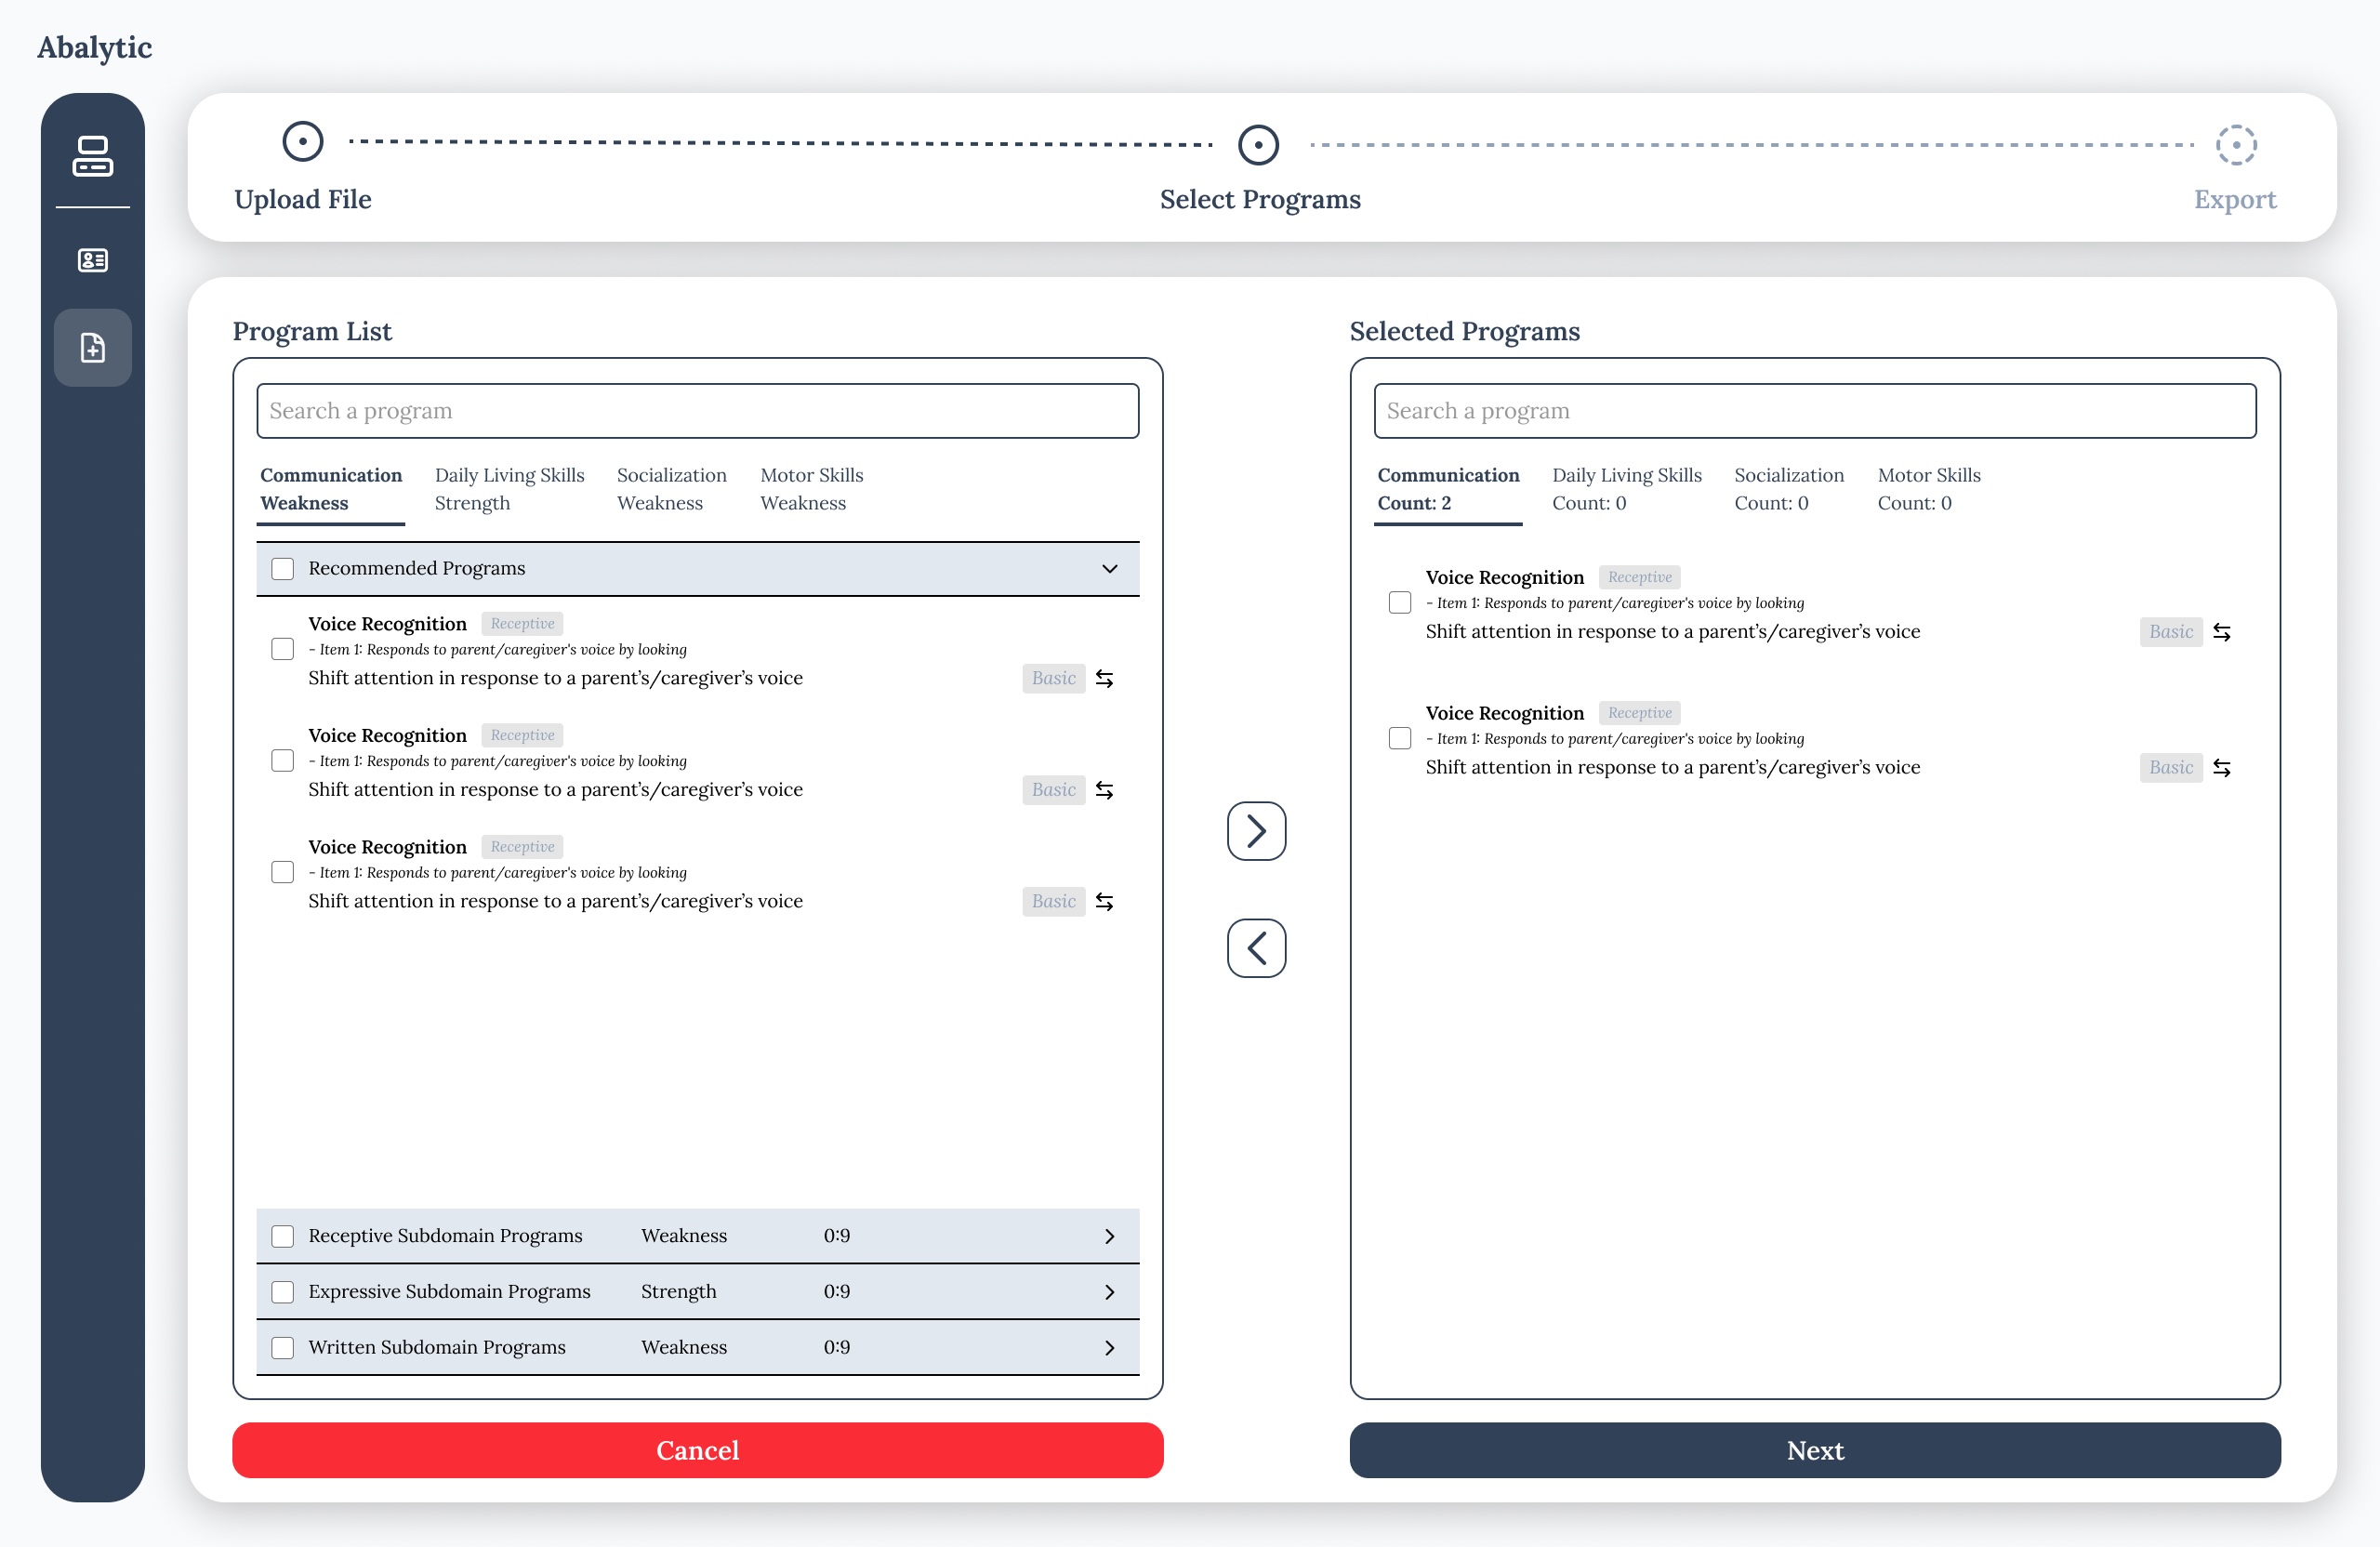Expand Written Subdomain Programs arrow
2380x1547 pixels.
pyautogui.click(x=1109, y=1348)
